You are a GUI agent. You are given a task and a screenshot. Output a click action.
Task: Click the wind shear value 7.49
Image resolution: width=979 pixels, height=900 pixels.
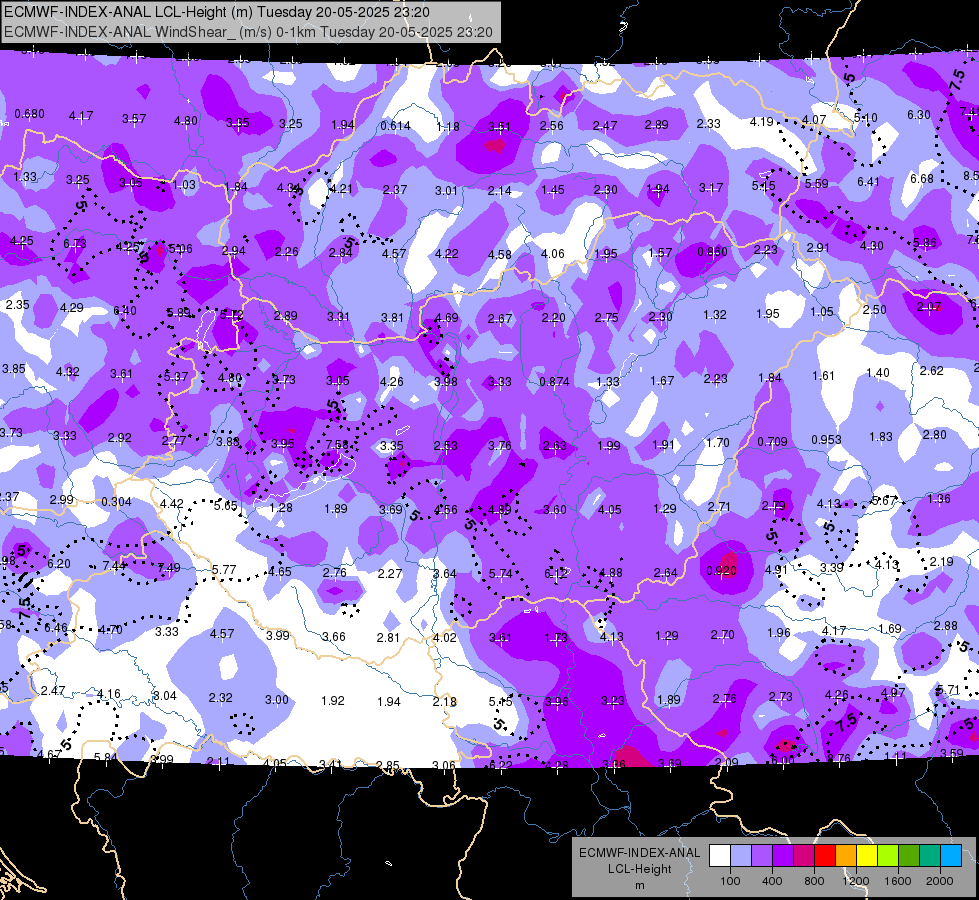pyautogui.click(x=169, y=568)
